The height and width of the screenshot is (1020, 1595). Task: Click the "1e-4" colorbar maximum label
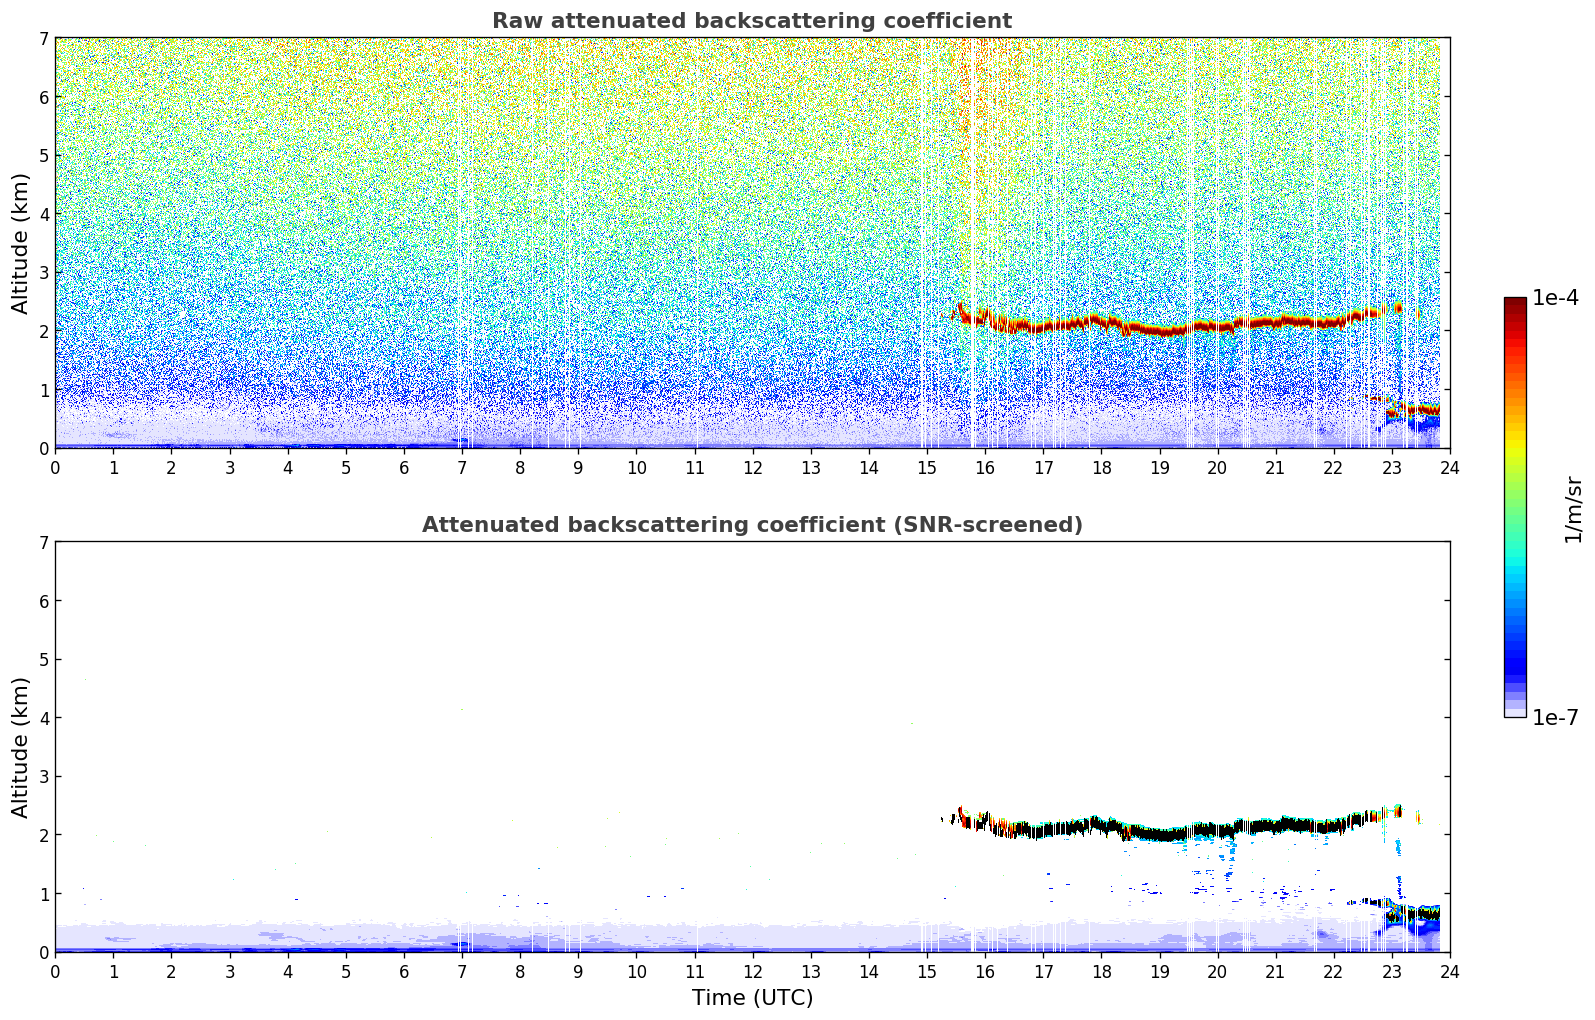1556,298
